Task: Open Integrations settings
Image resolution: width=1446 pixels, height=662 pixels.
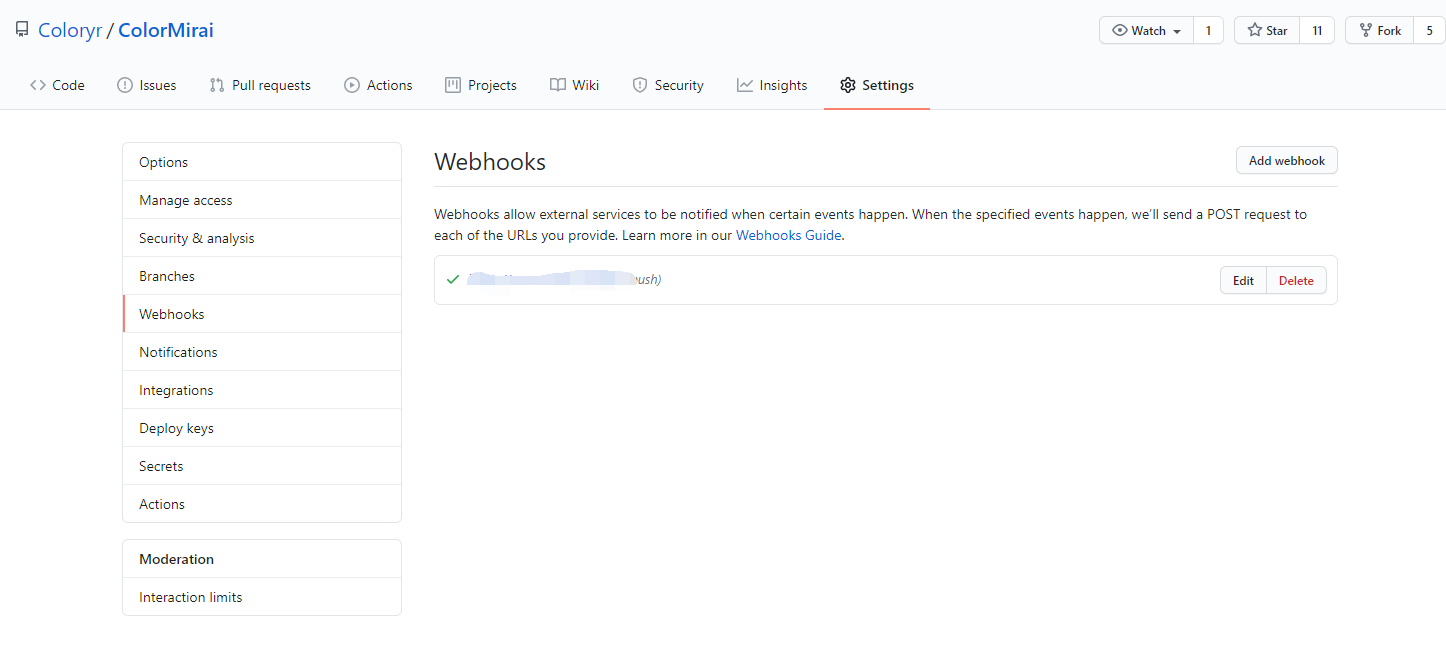Action: (x=262, y=390)
